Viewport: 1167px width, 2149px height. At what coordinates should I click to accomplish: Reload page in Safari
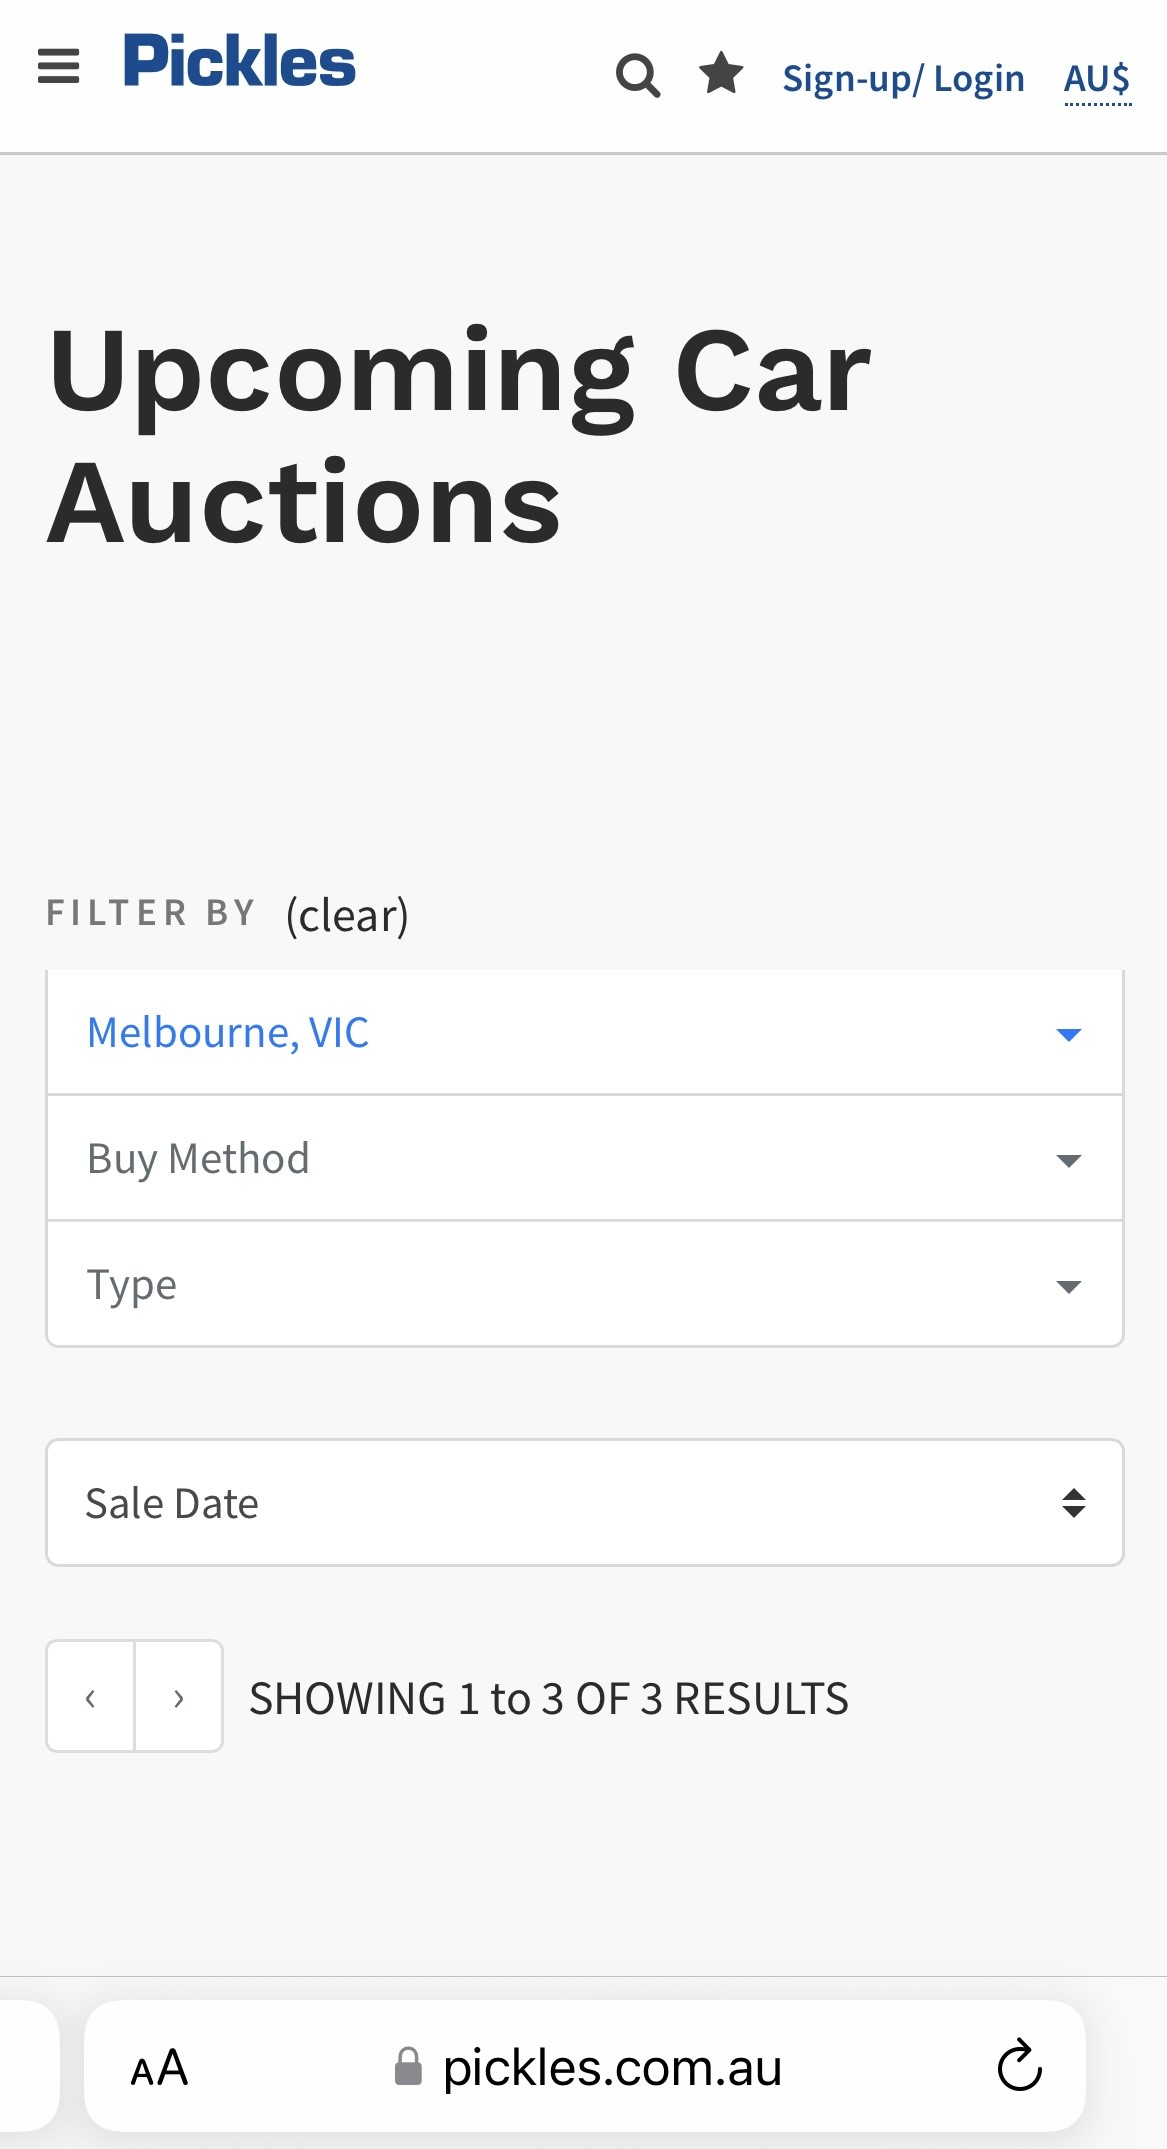tap(1019, 2066)
